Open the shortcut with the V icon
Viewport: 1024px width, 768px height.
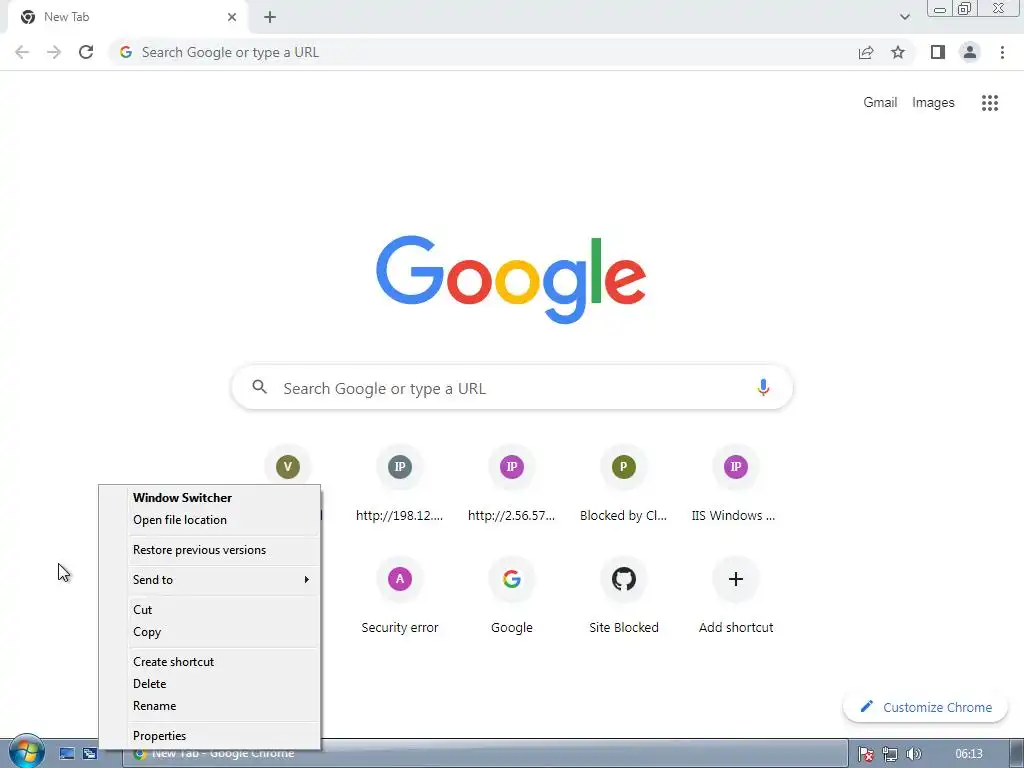[288, 467]
